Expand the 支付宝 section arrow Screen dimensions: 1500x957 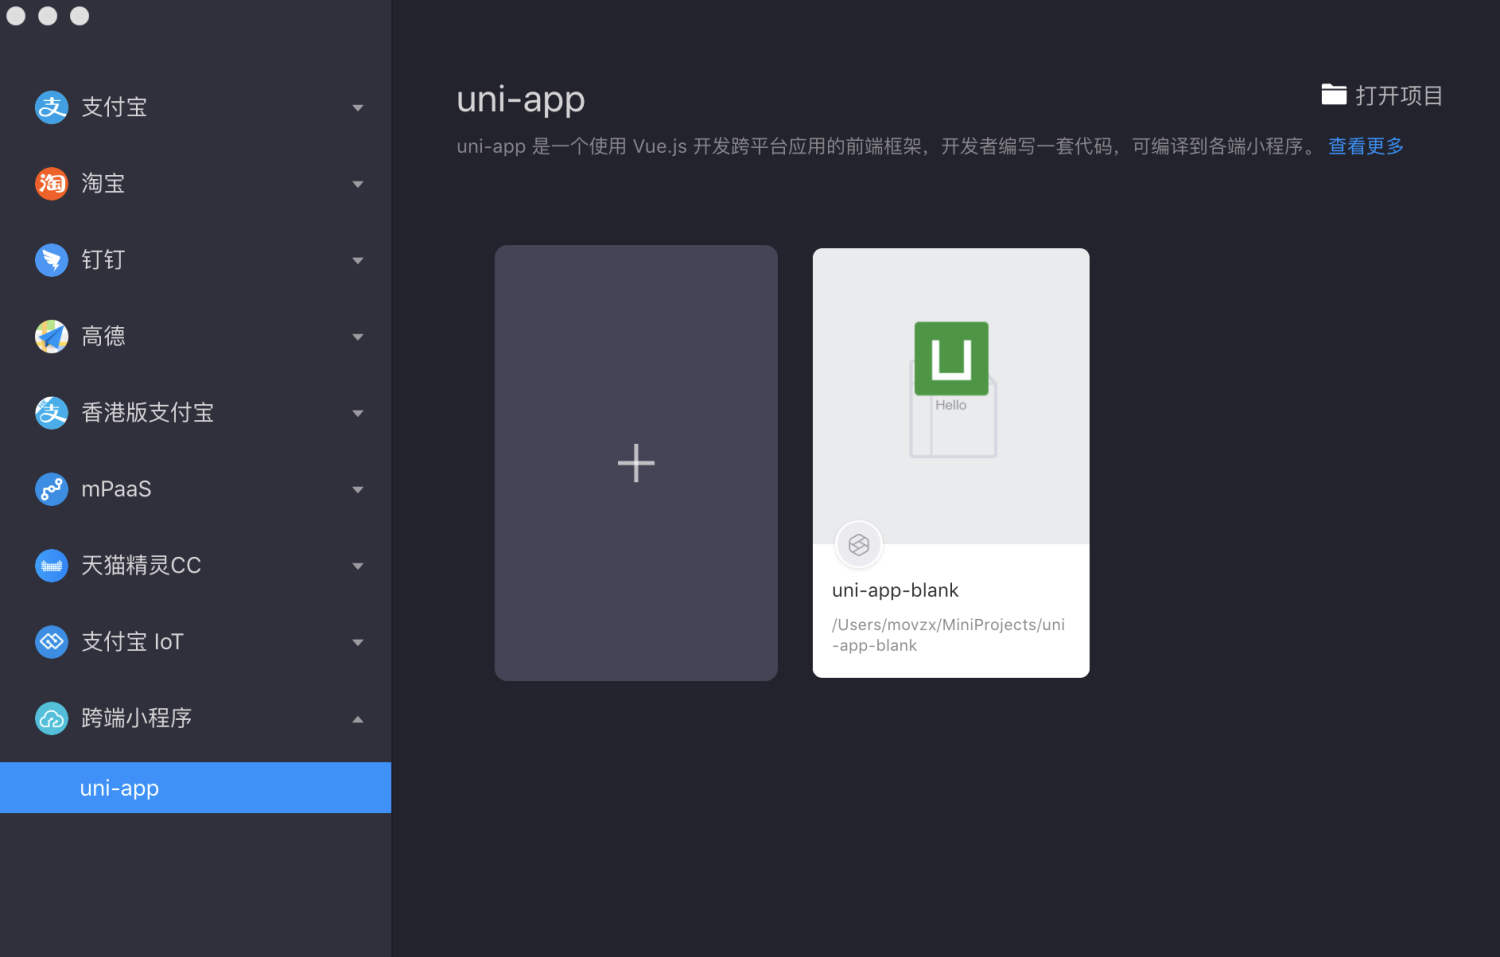358,108
